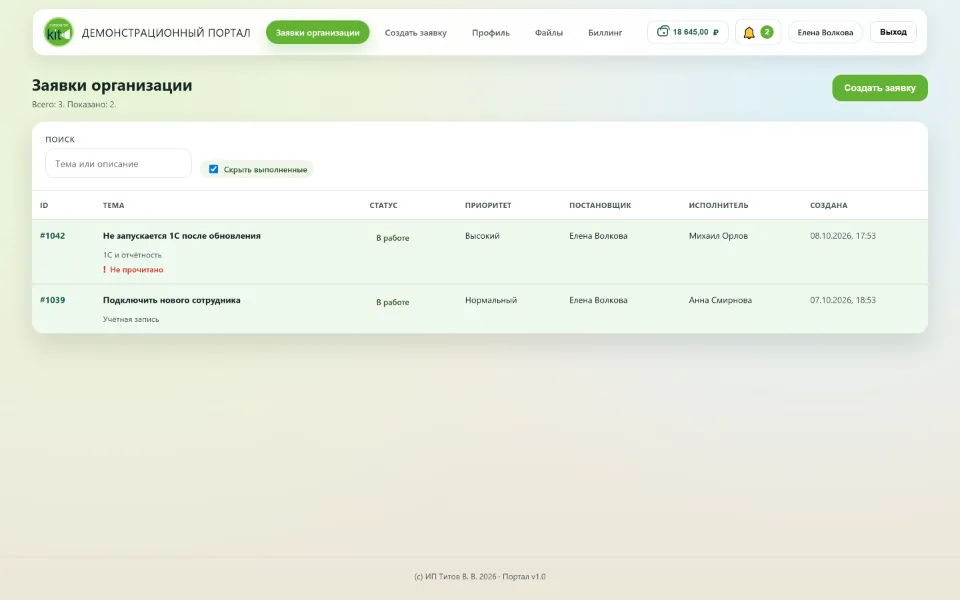Click the СОЗДАНА column header
This screenshot has width=960, height=600.
(828, 205)
